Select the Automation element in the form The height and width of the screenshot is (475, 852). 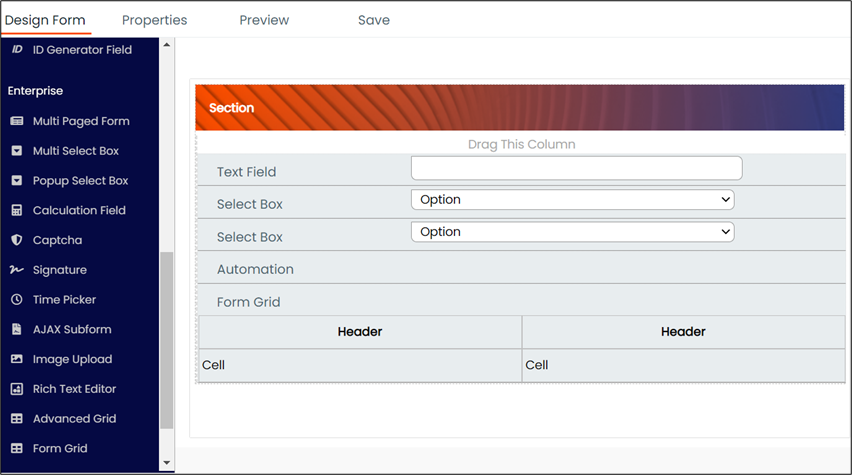click(255, 270)
